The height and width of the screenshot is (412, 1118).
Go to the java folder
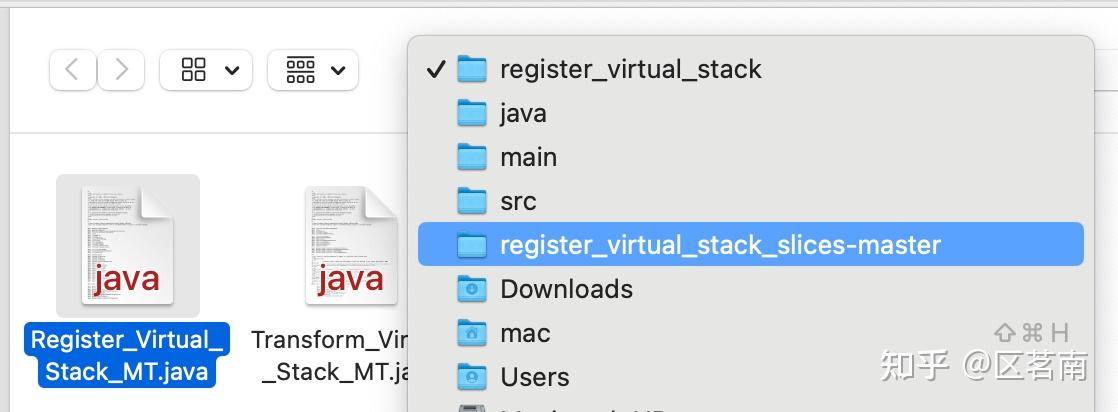coord(523,113)
